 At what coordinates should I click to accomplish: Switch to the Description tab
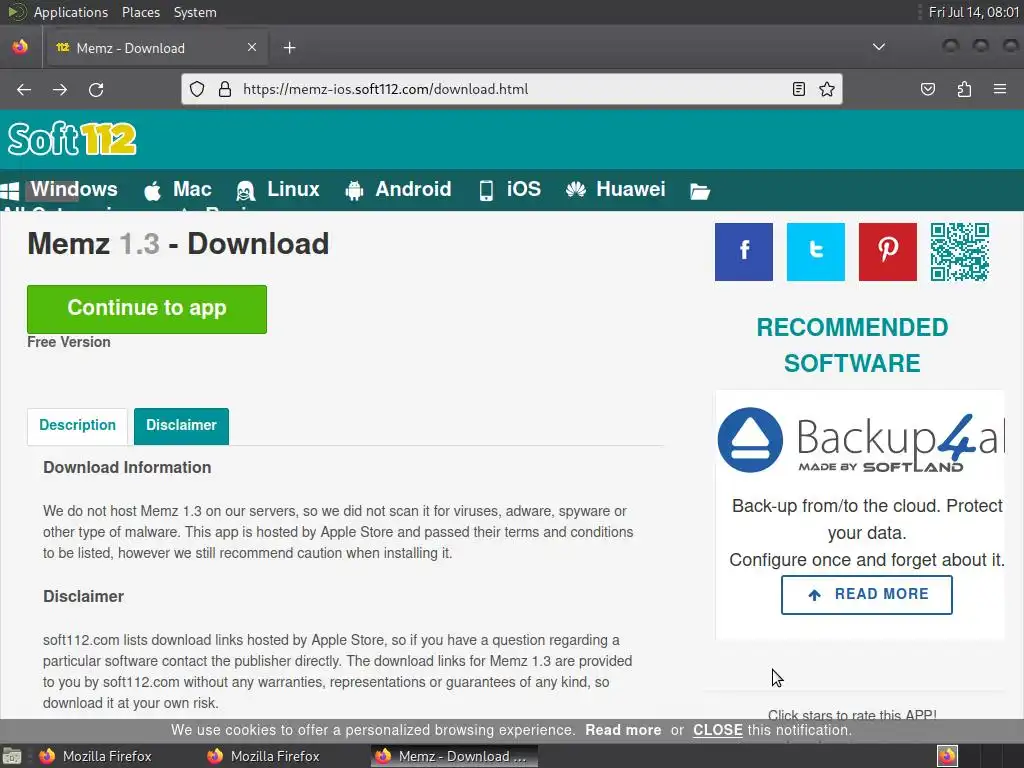coord(77,425)
